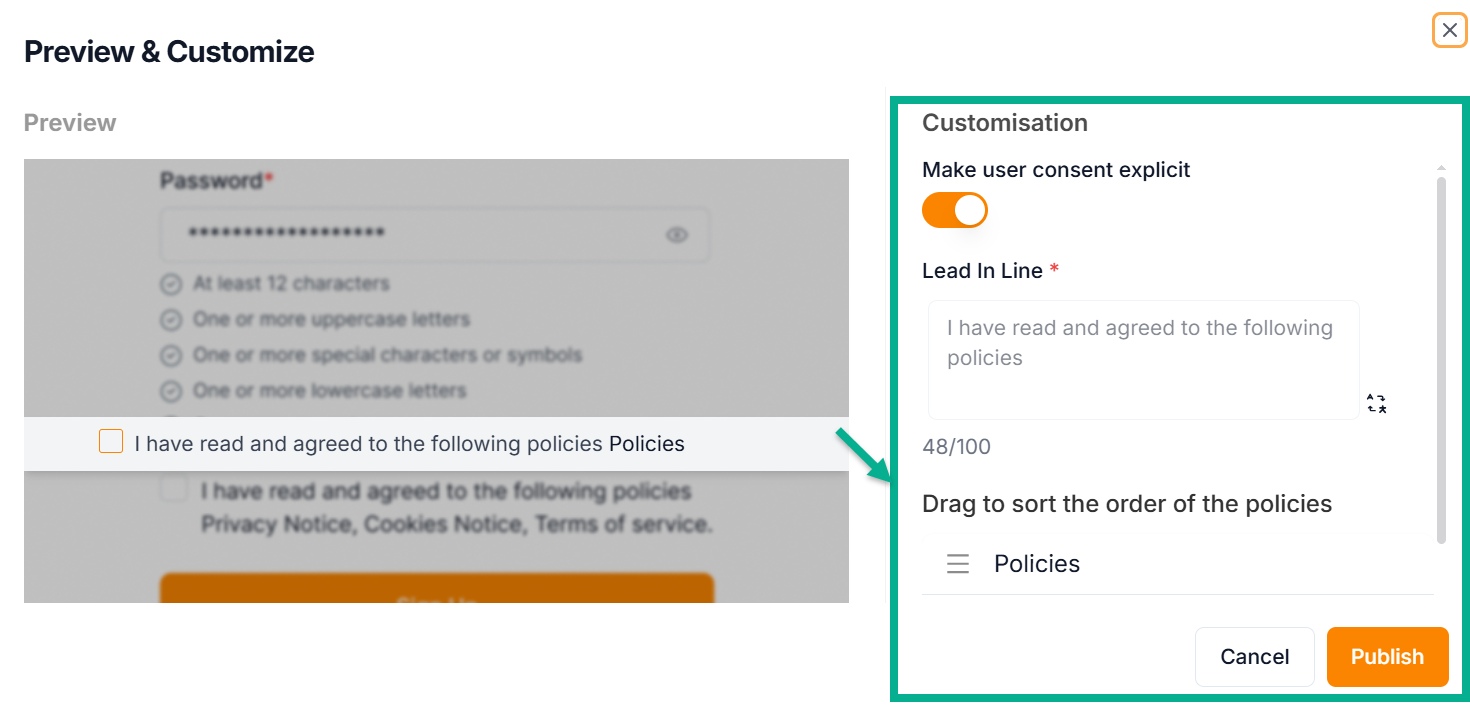Click the scroll-up arrow above the scrollbar
Viewport: 1470px width, 709px height.
click(1441, 168)
